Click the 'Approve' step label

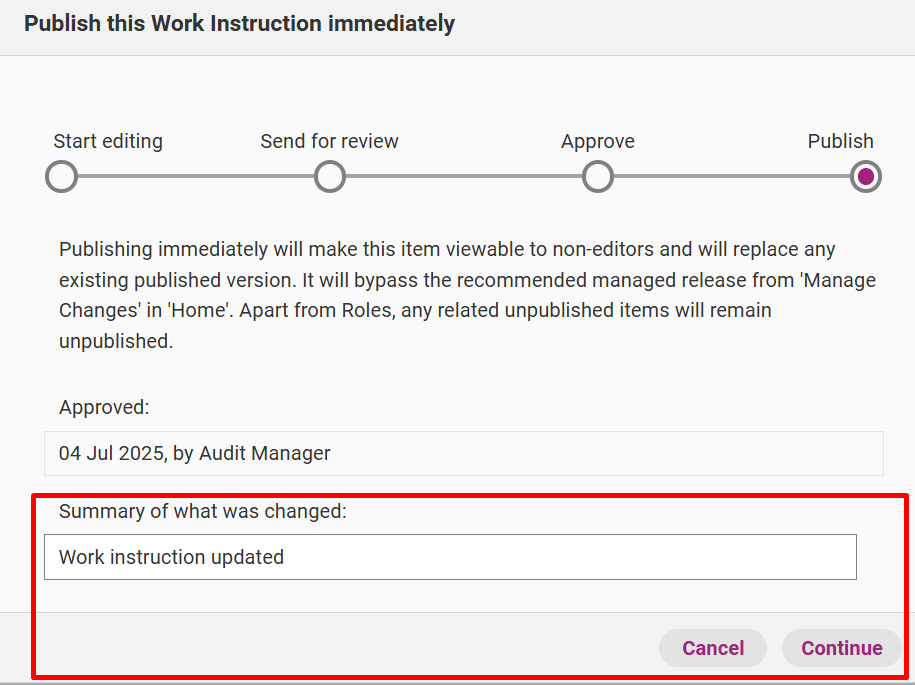pyautogui.click(x=598, y=141)
